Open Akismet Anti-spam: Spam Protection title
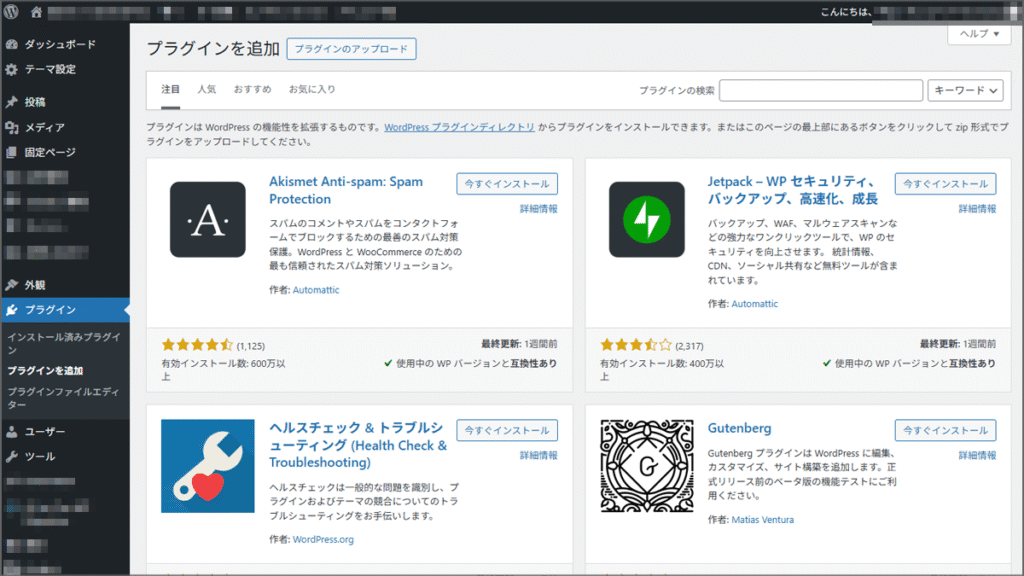The height and width of the screenshot is (576, 1024). (x=346, y=190)
